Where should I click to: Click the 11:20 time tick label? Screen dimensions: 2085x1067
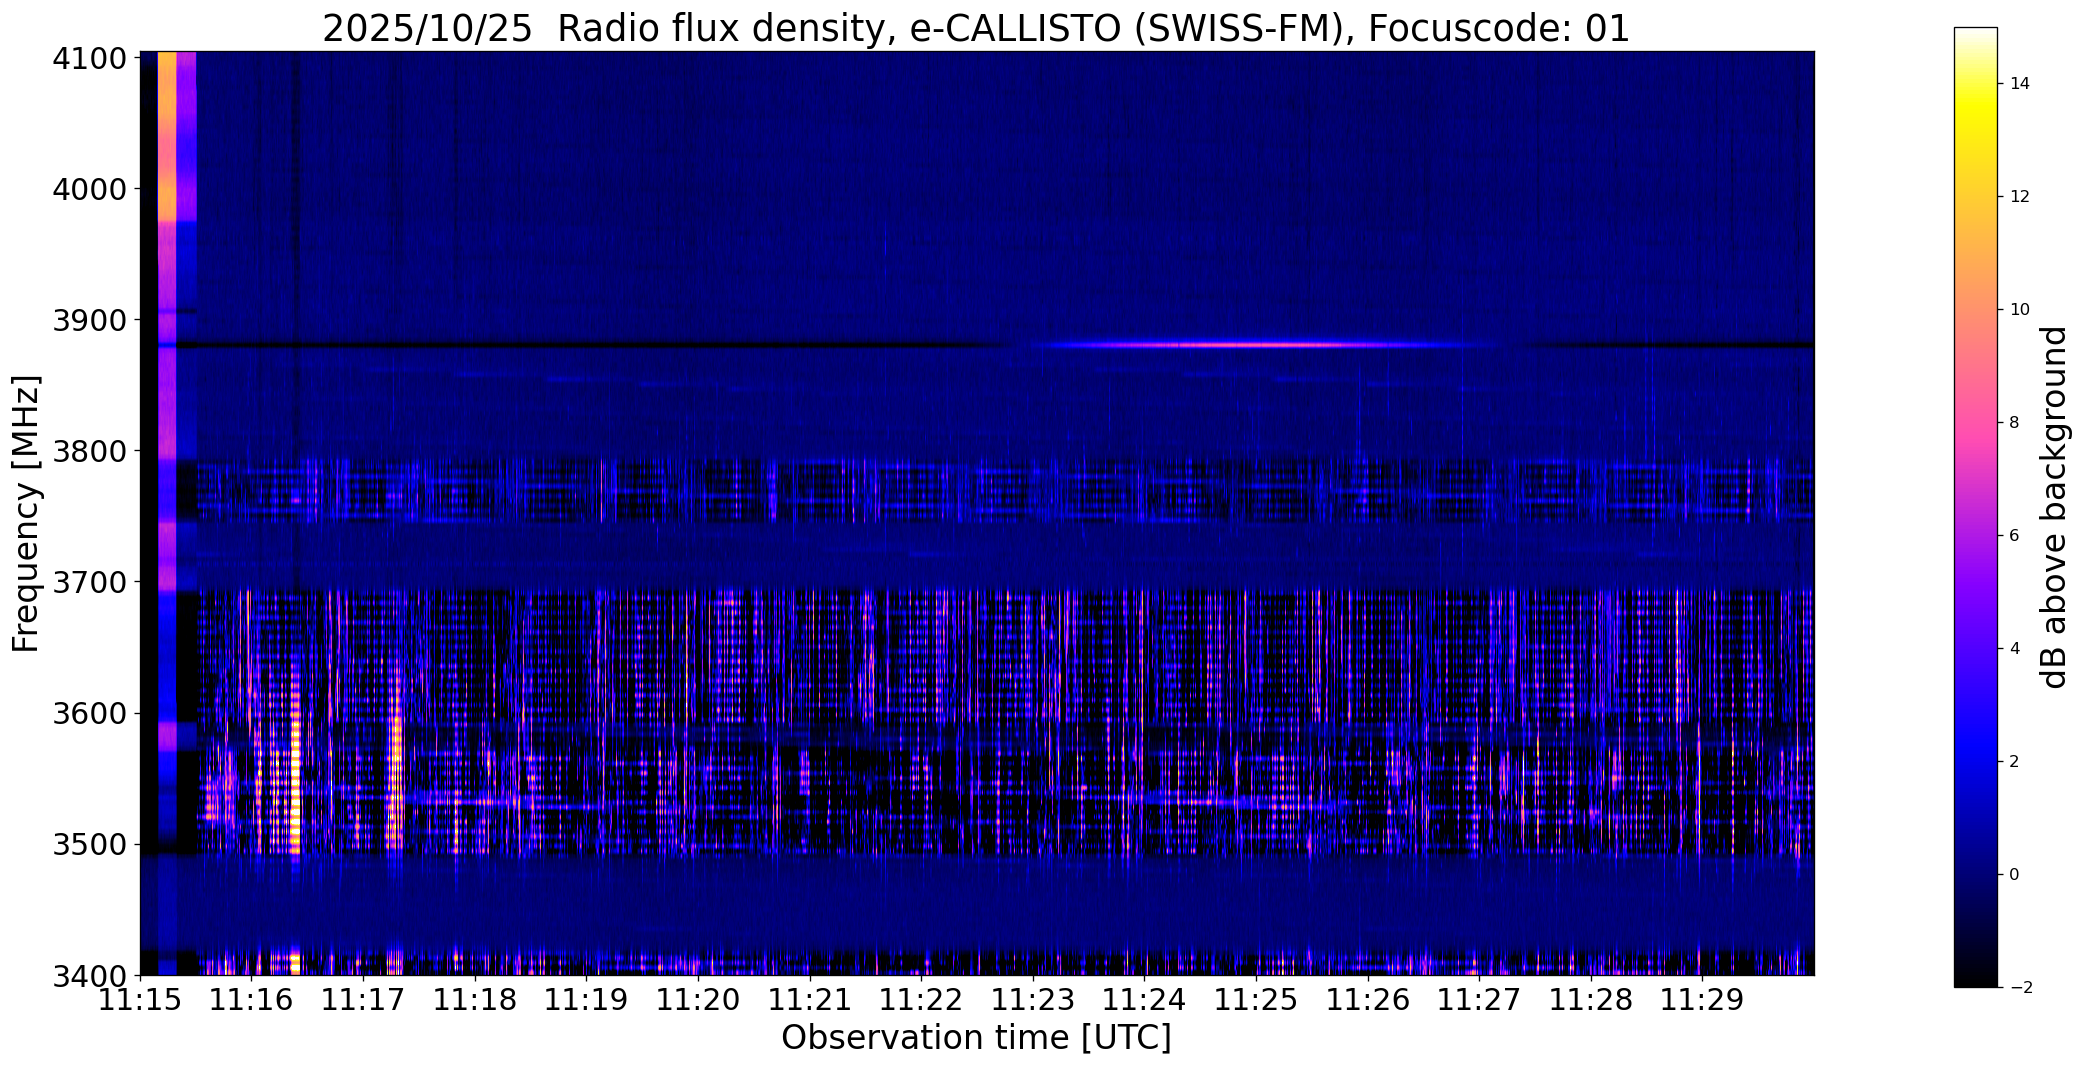point(698,1000)
